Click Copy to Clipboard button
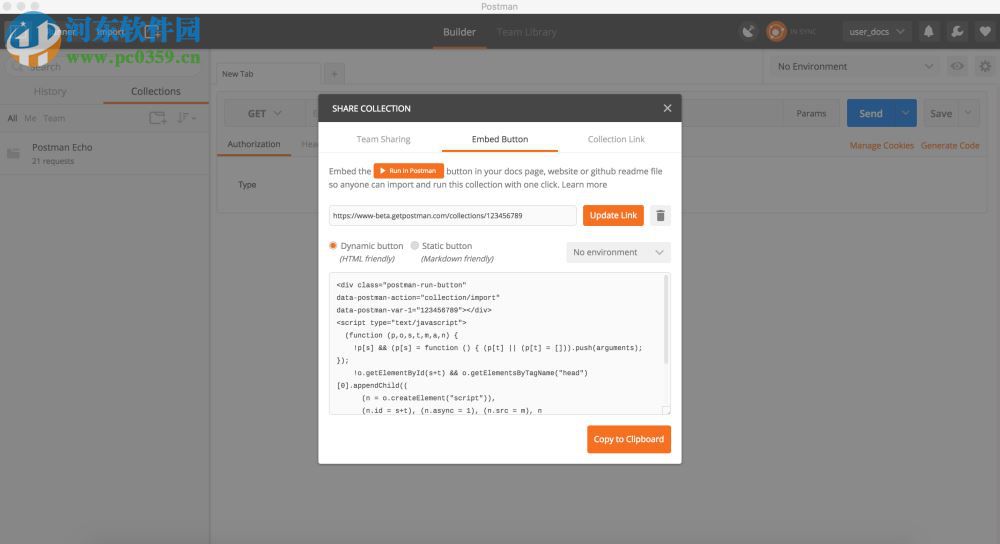 click(x=629, y=439)
